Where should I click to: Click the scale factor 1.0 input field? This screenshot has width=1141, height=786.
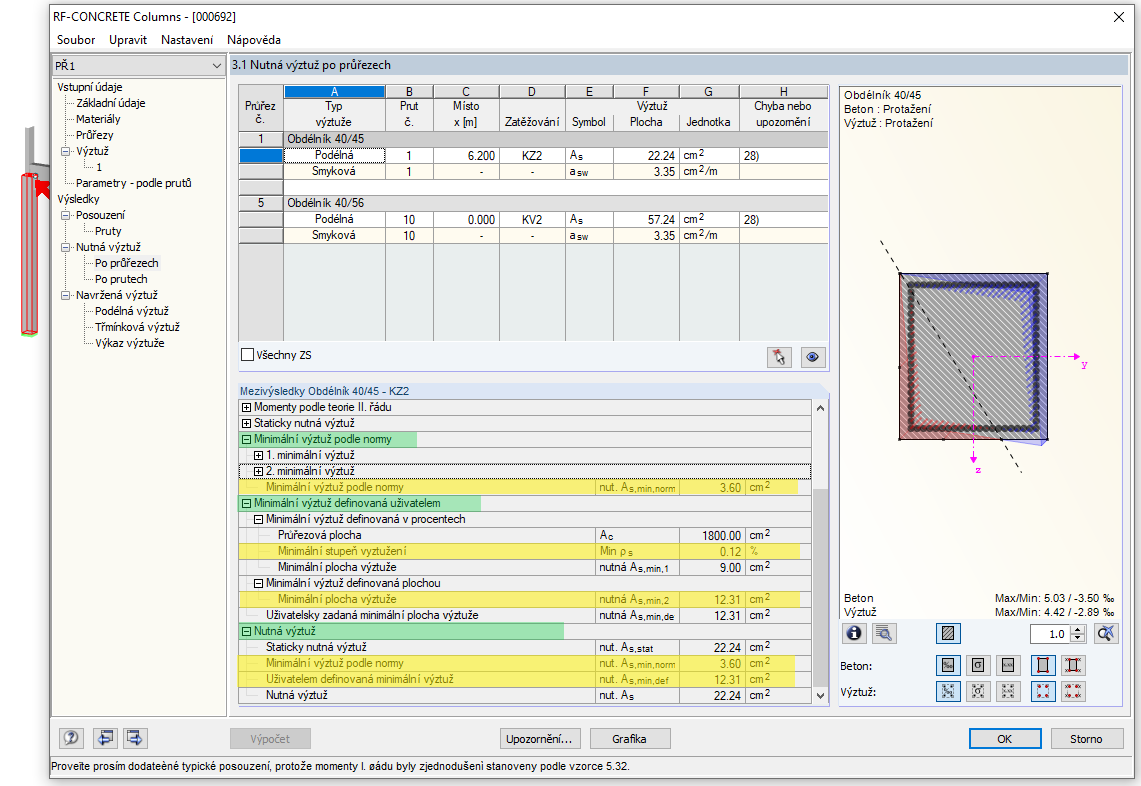(x=1051, y=634)
